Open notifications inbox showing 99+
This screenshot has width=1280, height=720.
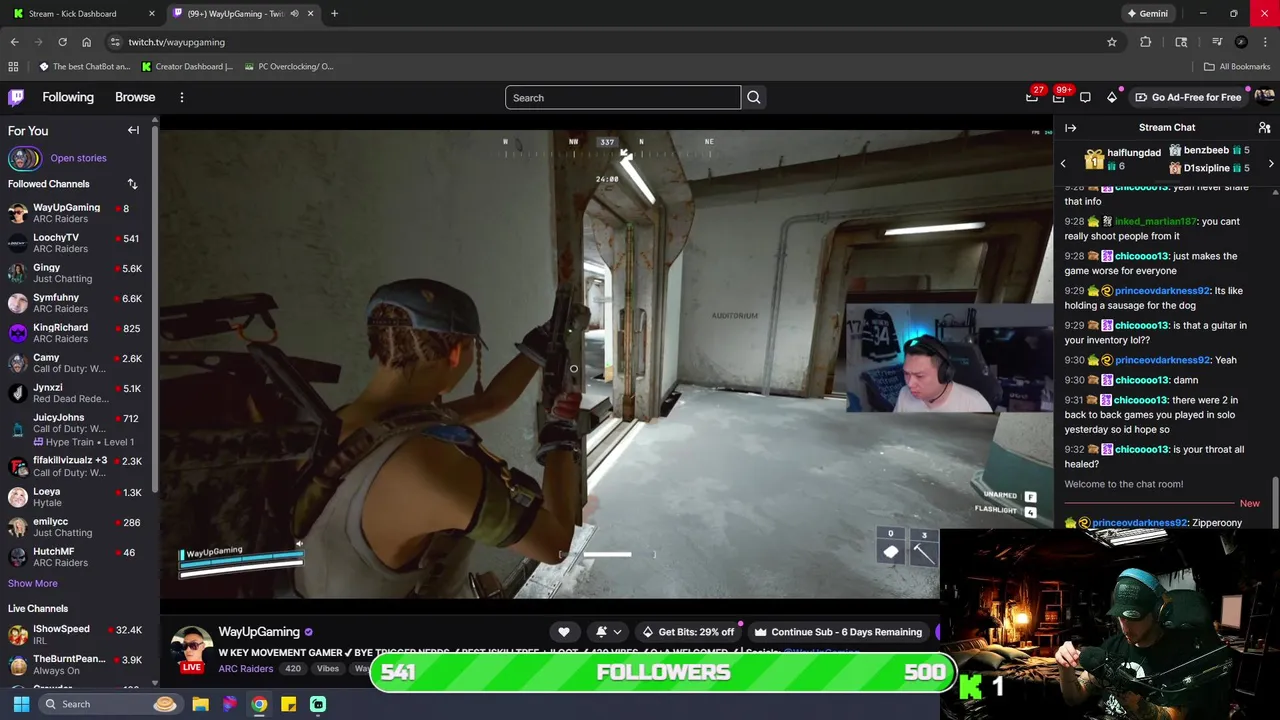click(x=1059, y=97)
